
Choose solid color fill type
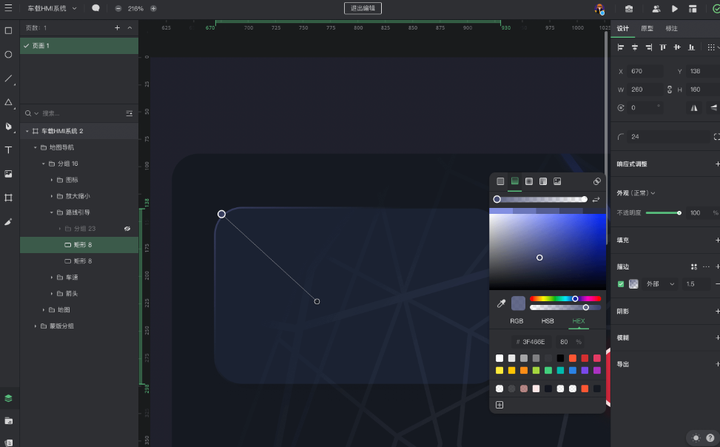[x=501, y=181]
